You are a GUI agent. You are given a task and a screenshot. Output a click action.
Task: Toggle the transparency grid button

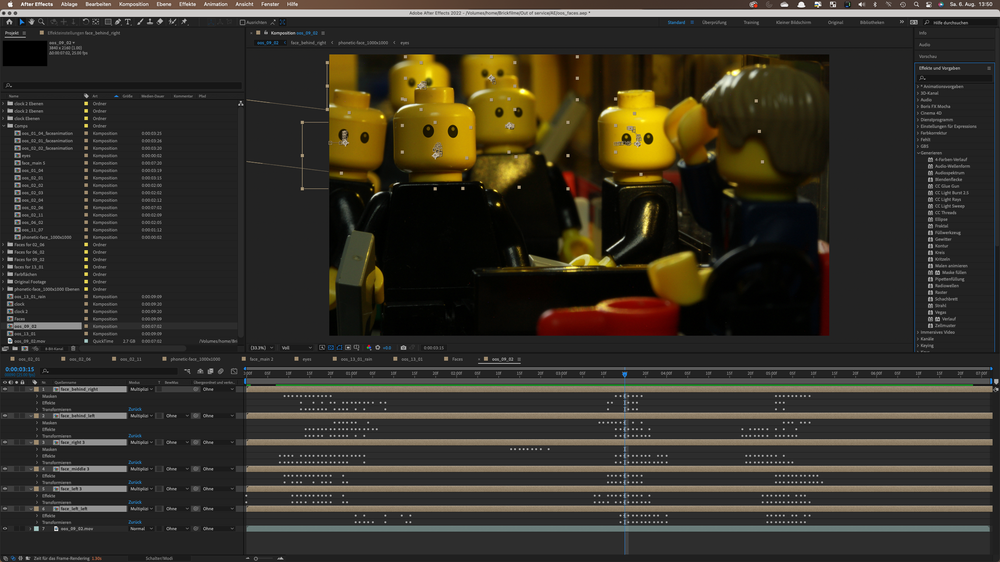coord(331,348)
